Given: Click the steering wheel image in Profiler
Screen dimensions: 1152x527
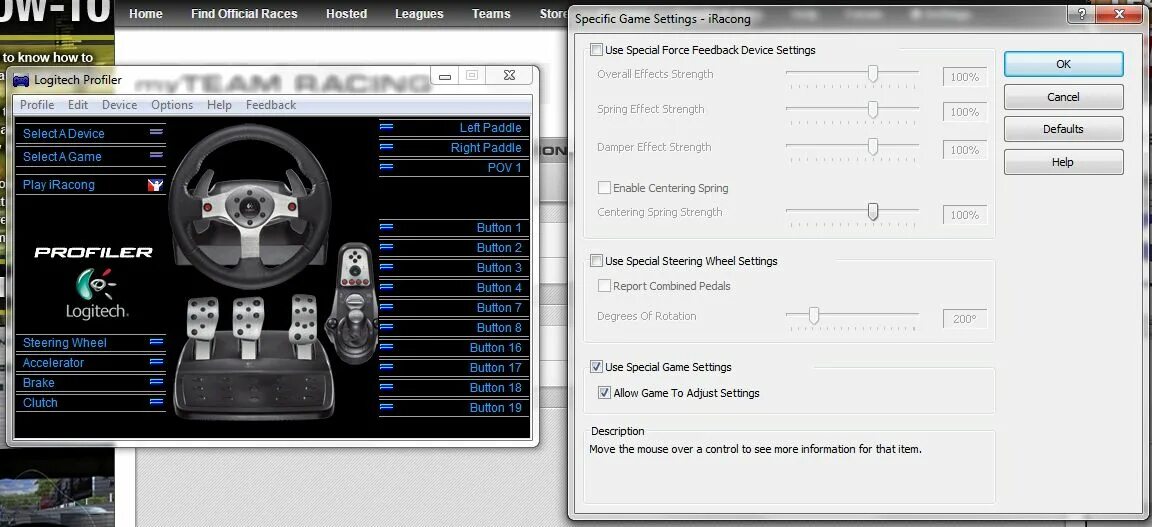Looking at the screenshot, I should [250, 207].
